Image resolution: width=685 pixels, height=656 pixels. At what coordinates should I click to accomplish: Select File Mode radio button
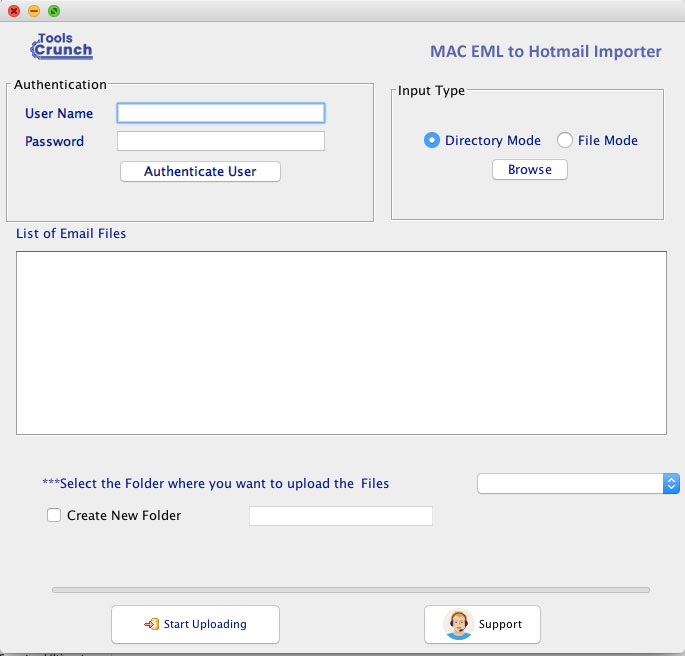[x=564, y=140]
